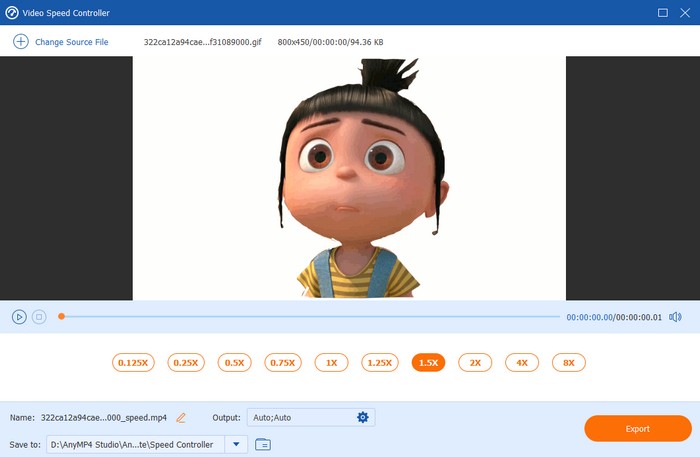This screenshot has height=457, width=700.
Task: Play the video preview
Action: click(x=19, y=317)
